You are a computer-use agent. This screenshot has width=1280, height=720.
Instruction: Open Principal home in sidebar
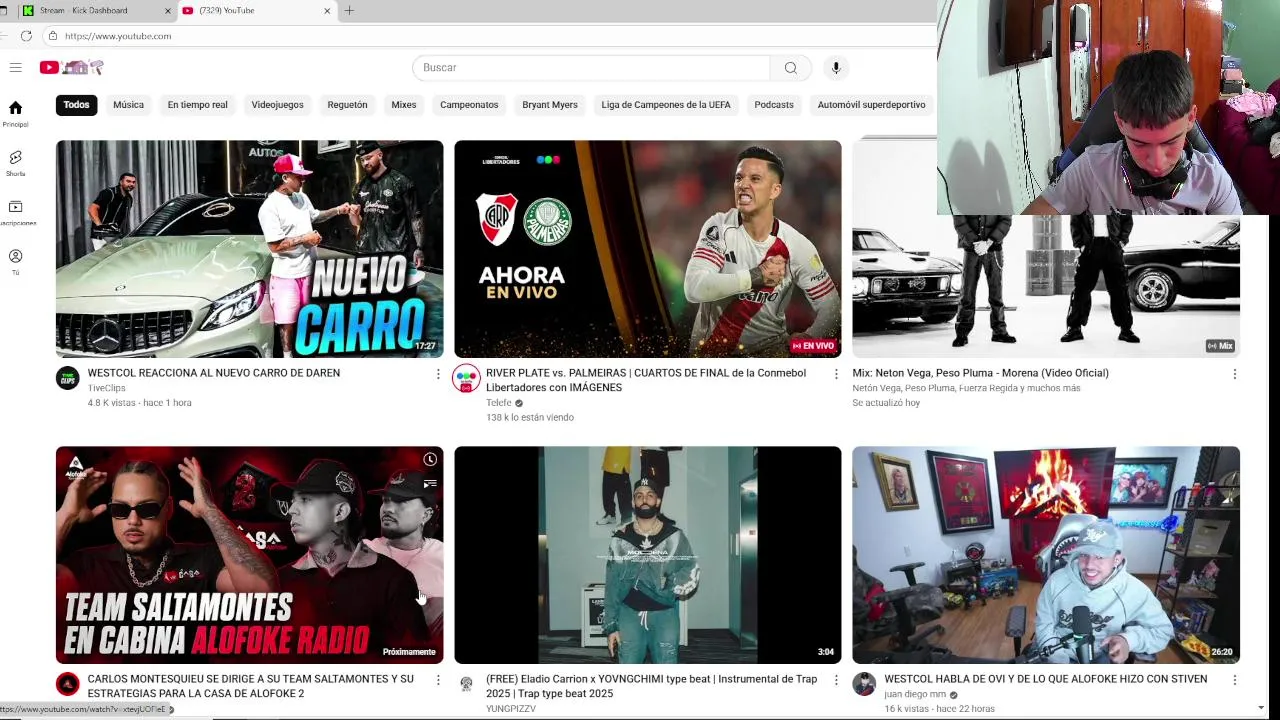point(15,114)
